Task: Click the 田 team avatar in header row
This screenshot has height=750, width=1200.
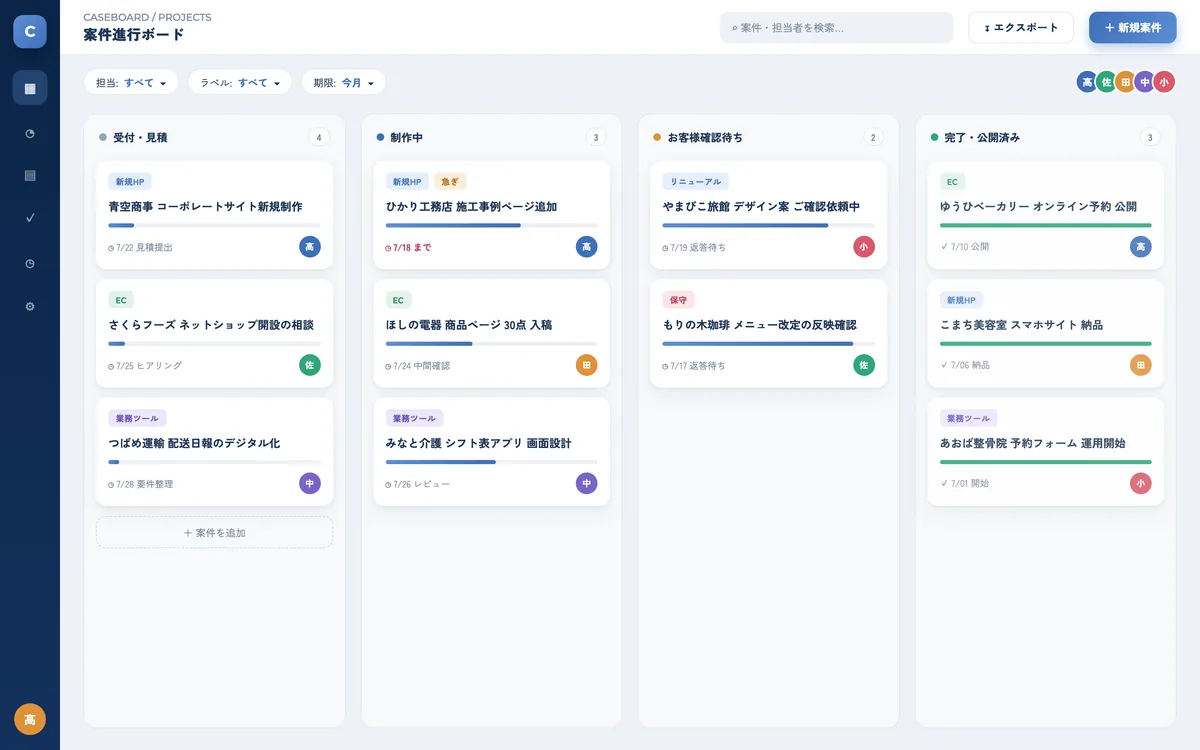Action: click(x=1125, y=82)
